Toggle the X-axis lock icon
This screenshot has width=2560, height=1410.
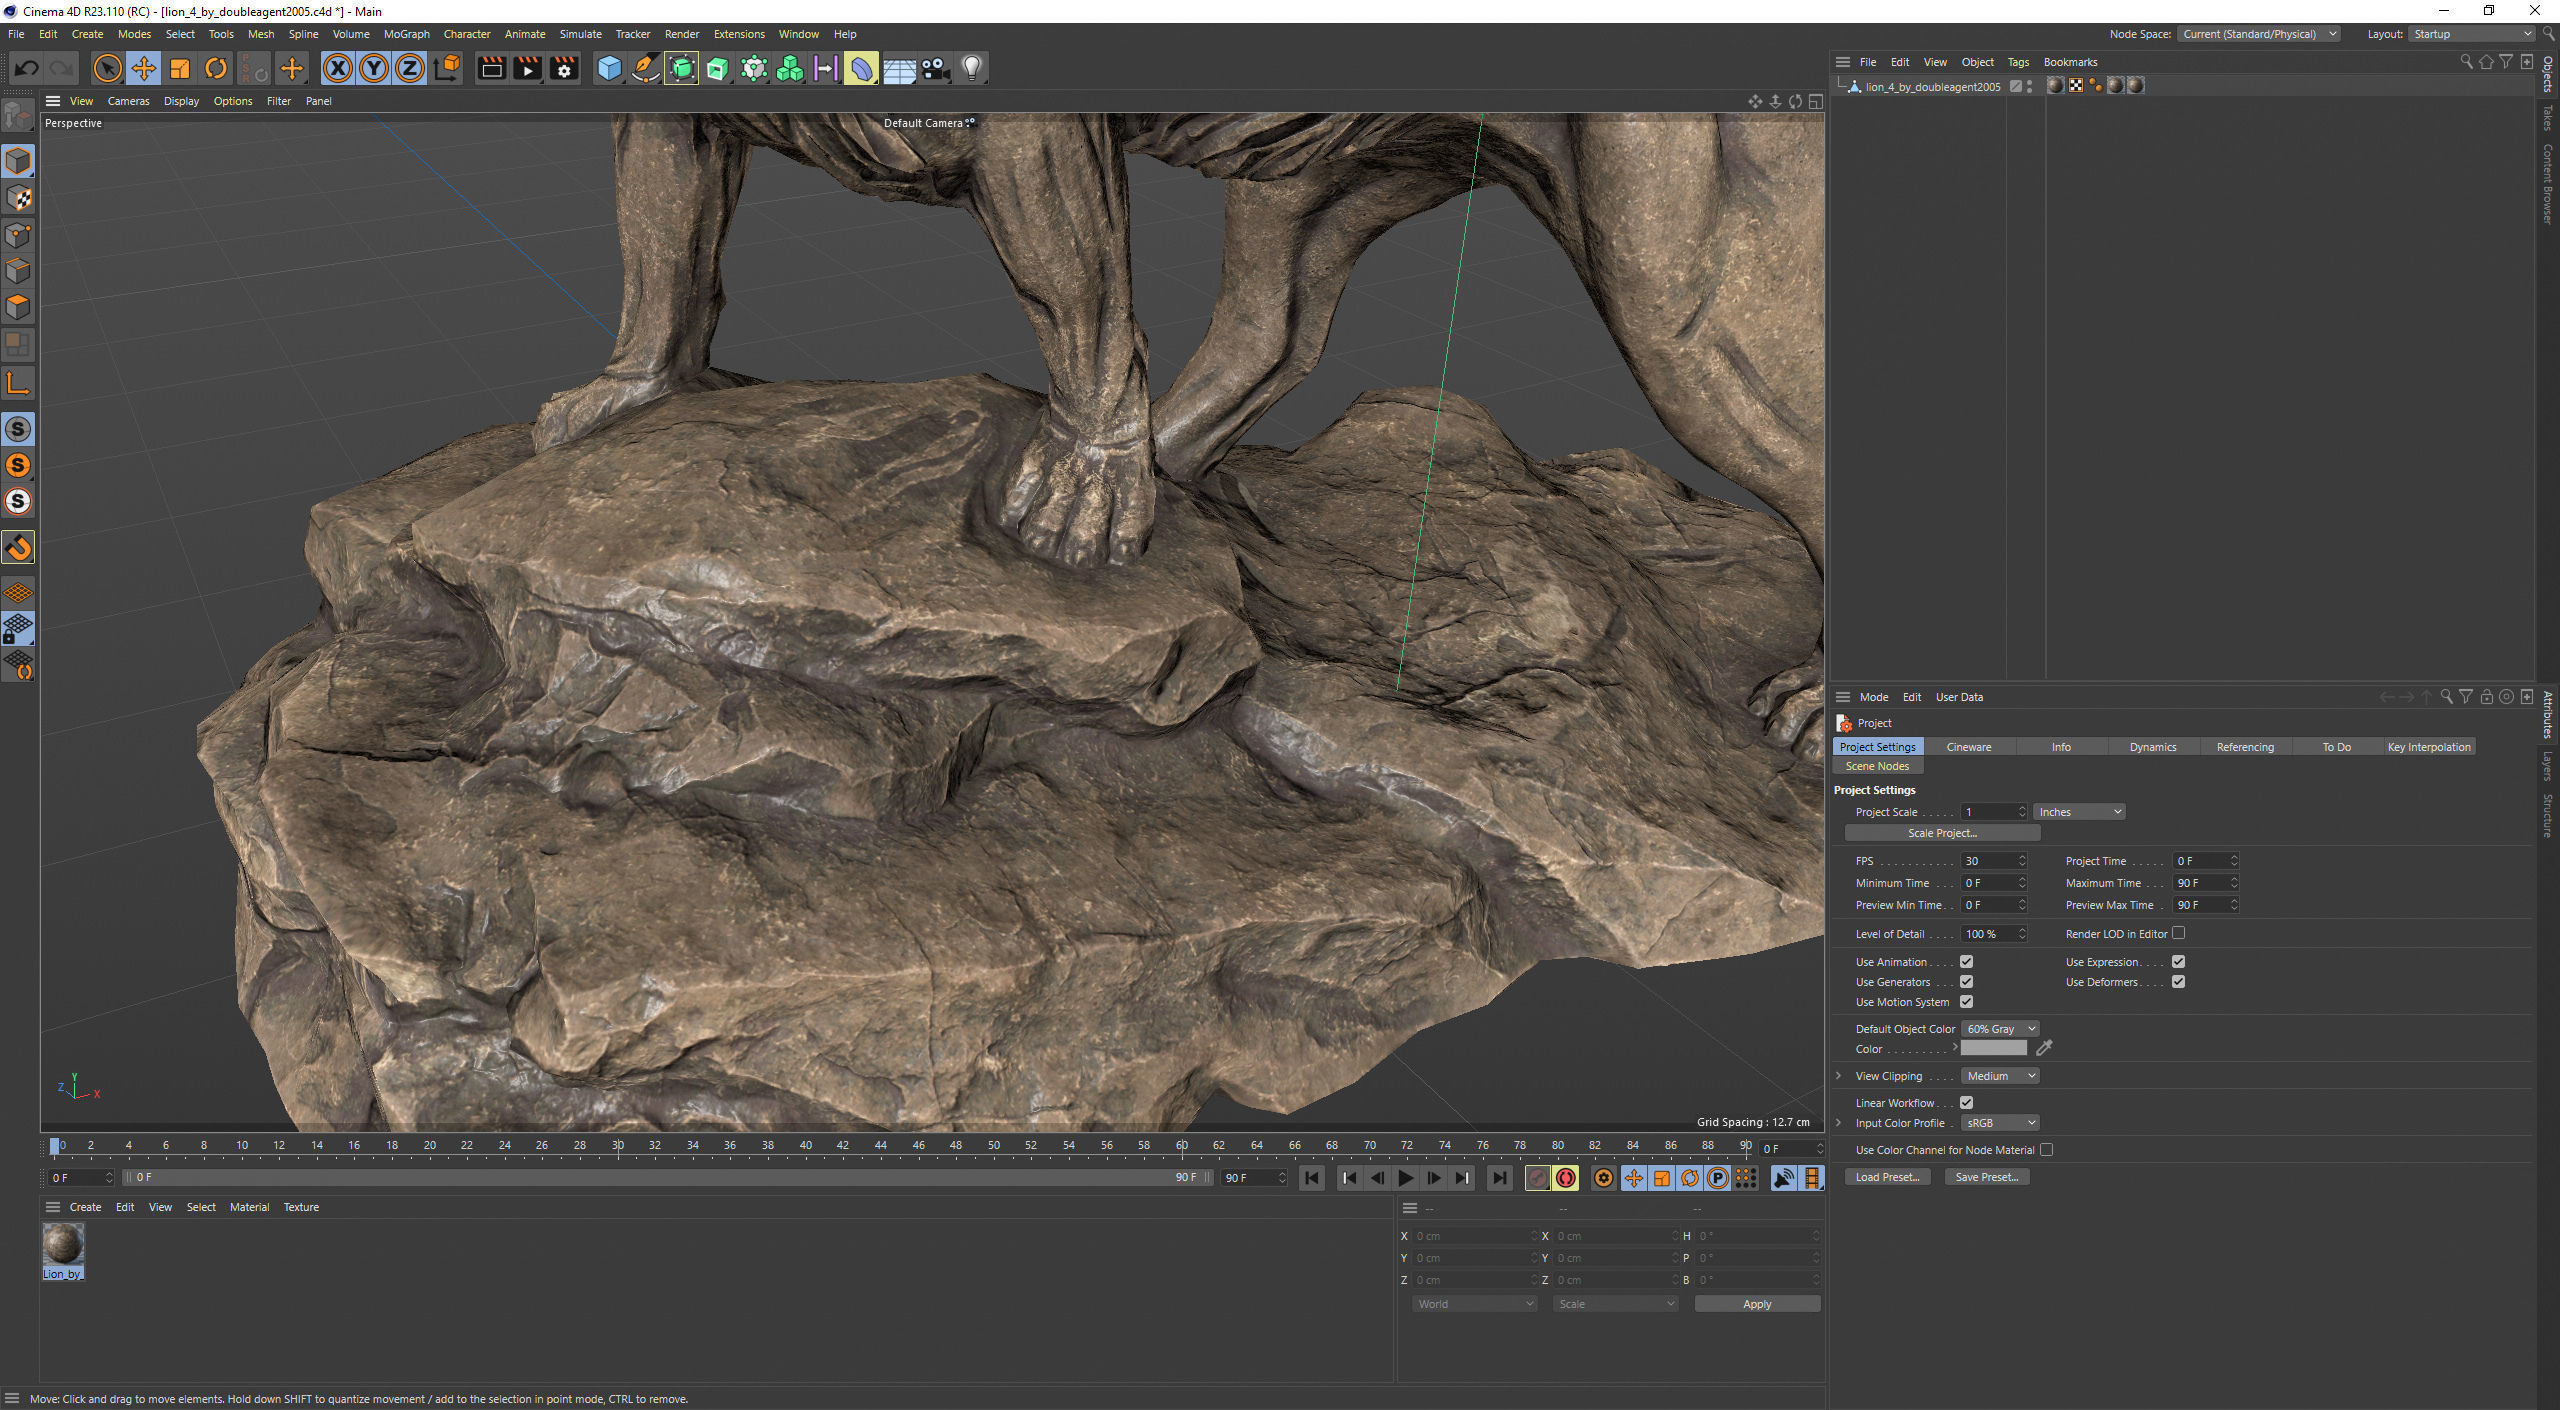(338, 69)
